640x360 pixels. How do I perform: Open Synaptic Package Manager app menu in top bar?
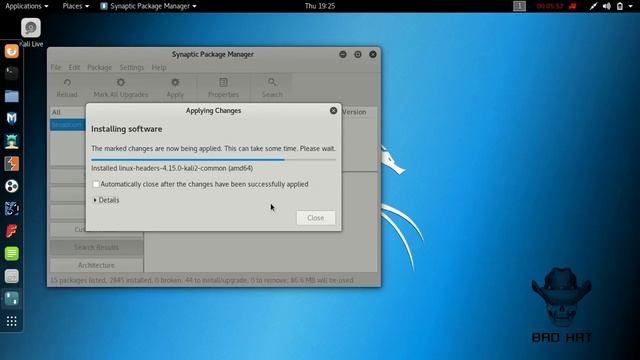[x=149, y=6]
